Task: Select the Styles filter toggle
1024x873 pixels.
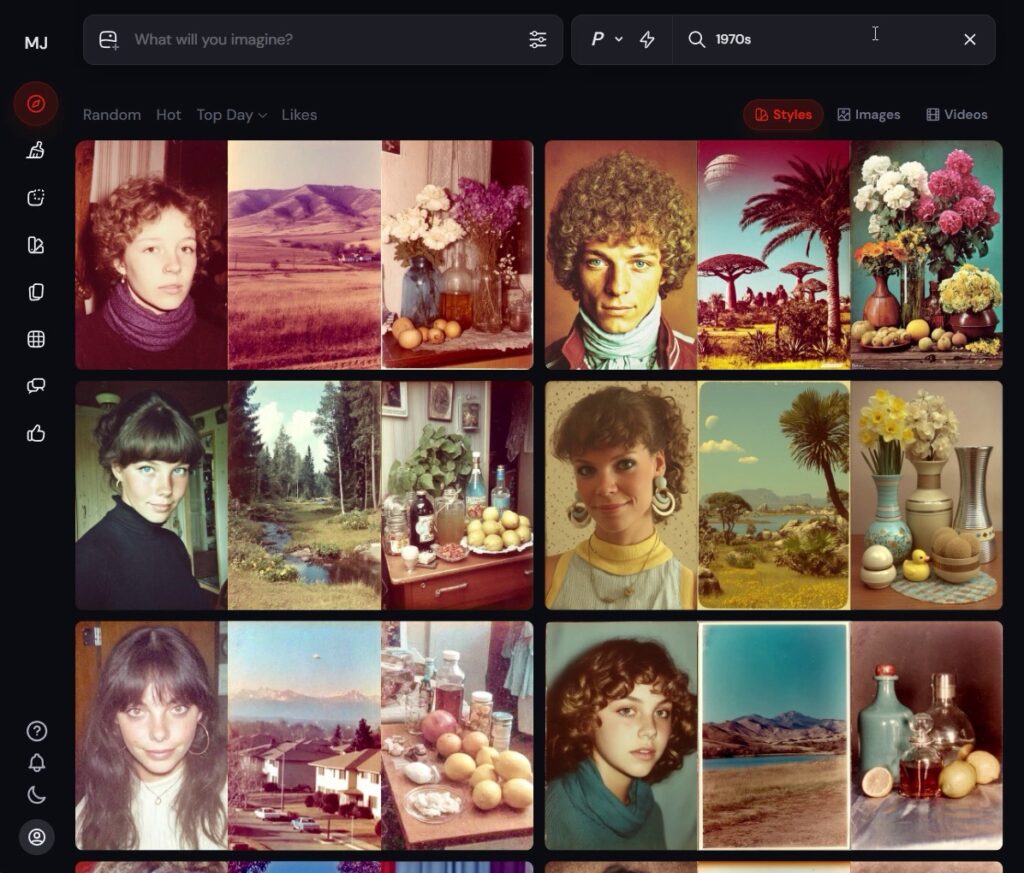Action: click(x=783, y=115)
